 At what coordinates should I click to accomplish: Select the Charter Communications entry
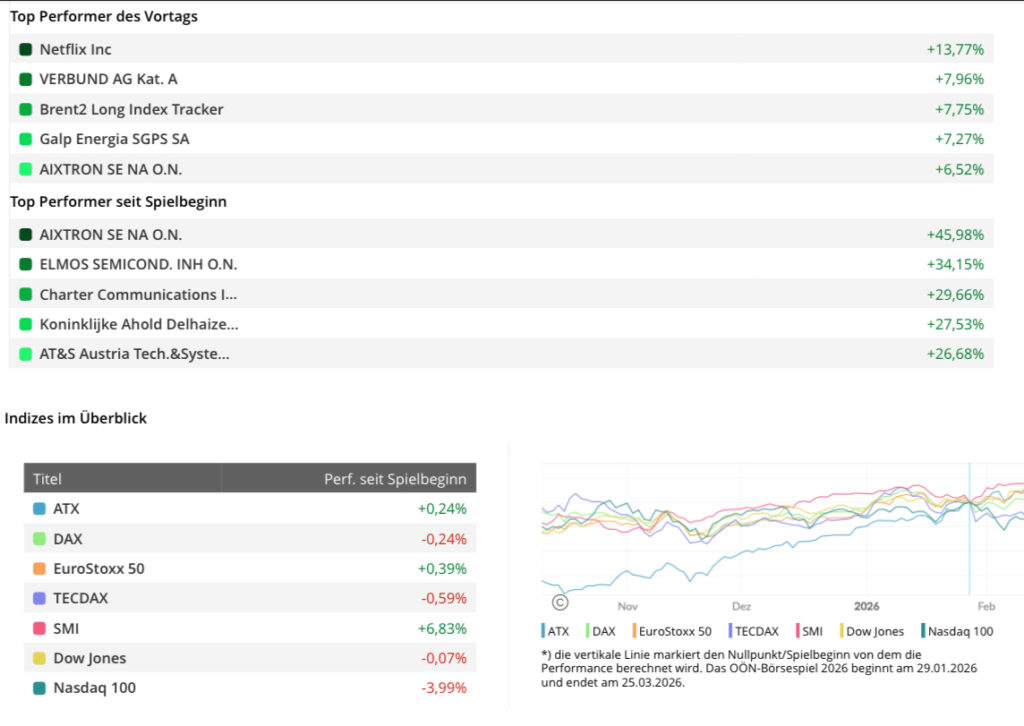point(138,294)
